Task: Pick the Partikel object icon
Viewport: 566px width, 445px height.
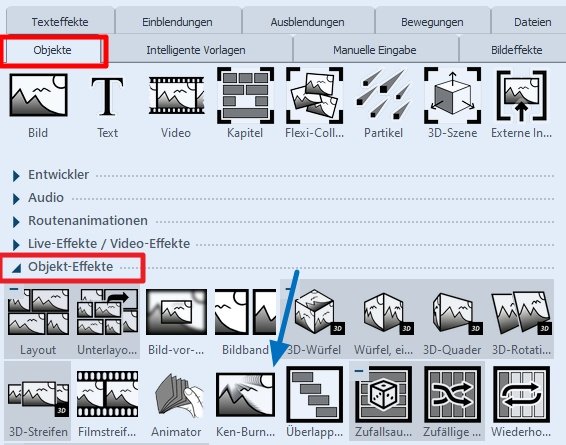Action: click(383, 95)
